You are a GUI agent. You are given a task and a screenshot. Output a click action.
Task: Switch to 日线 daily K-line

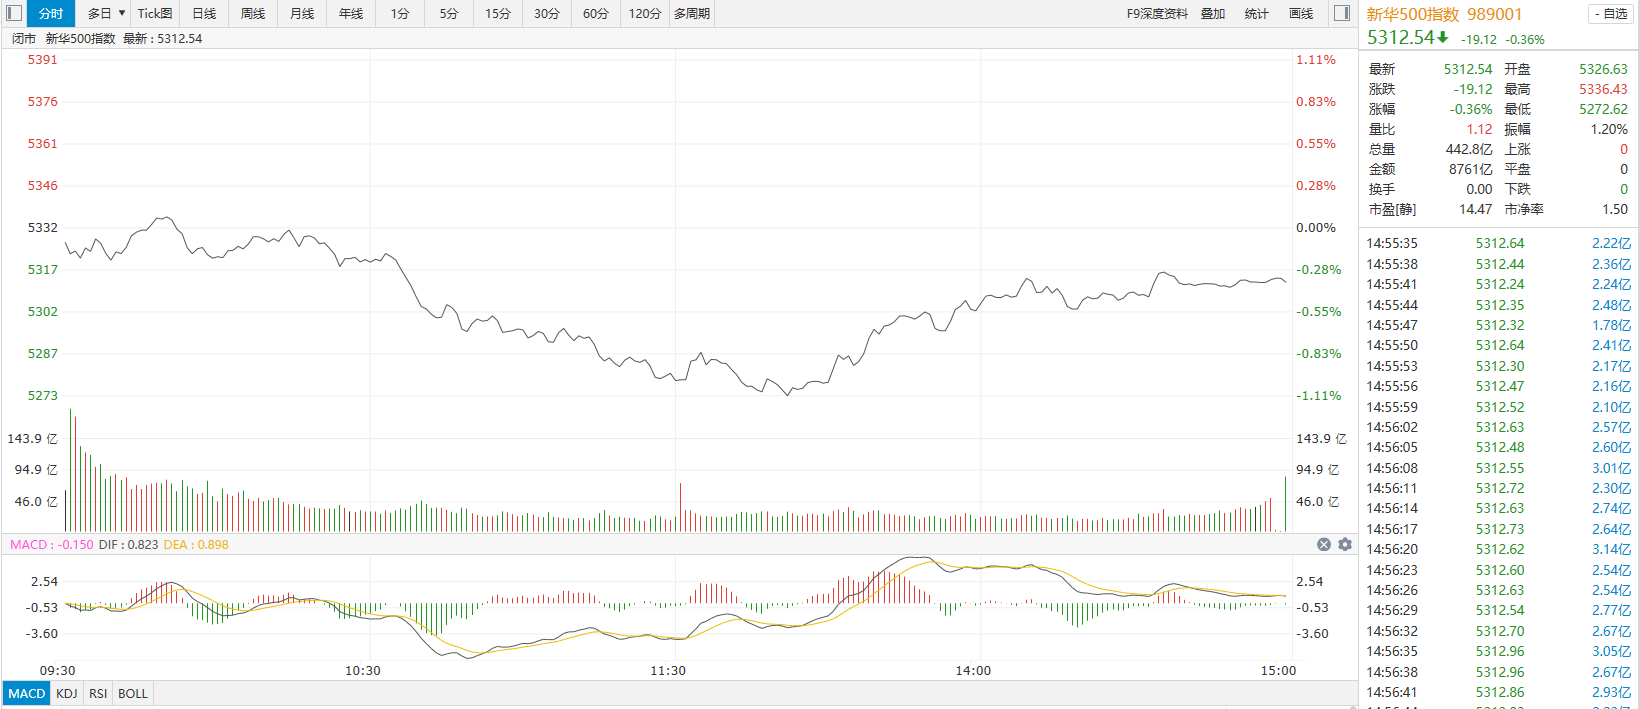click(x=204, y=13)
